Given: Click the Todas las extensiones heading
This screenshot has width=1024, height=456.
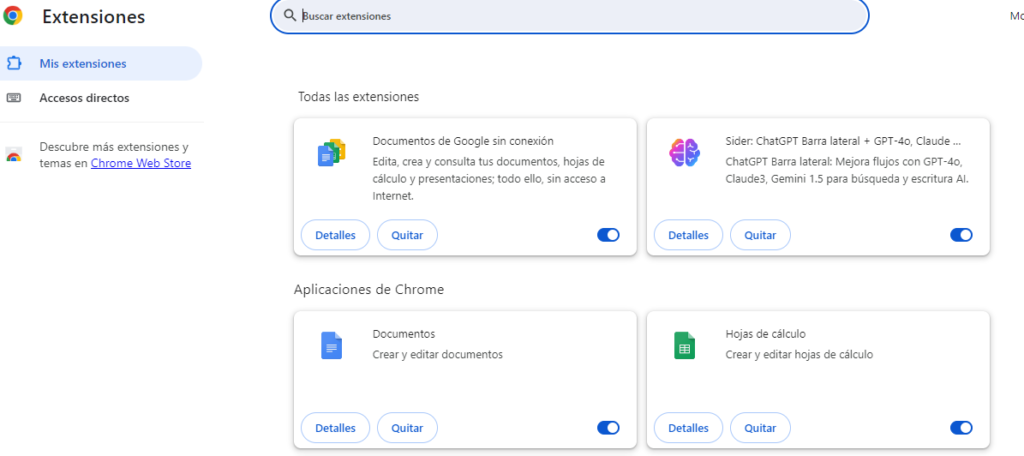Looking at the screenshot, I should click(x=359, y=97).
